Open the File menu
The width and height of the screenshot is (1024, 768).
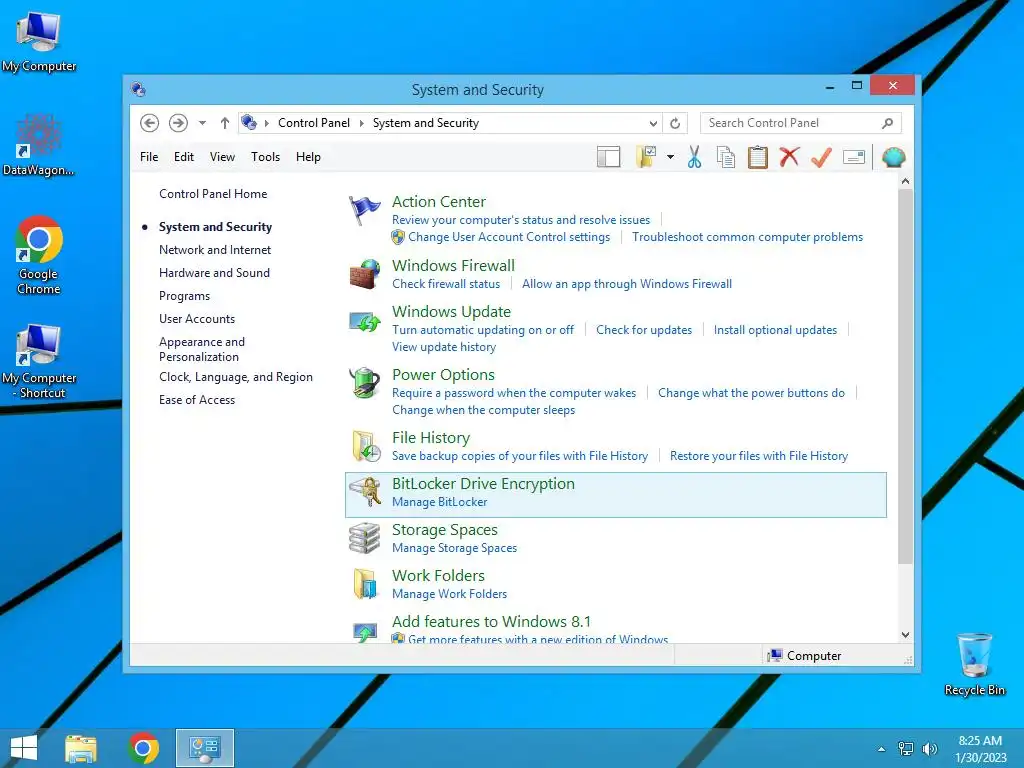(149, 157)
